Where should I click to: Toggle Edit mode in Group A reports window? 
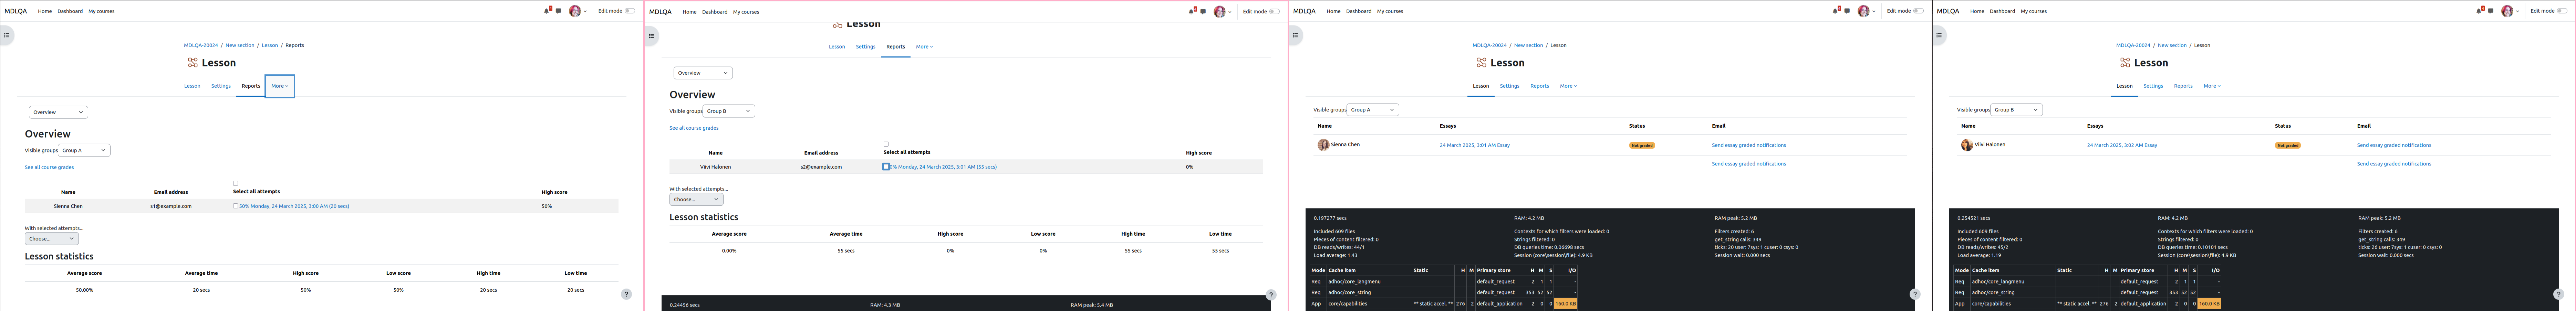tap(630, 11)
